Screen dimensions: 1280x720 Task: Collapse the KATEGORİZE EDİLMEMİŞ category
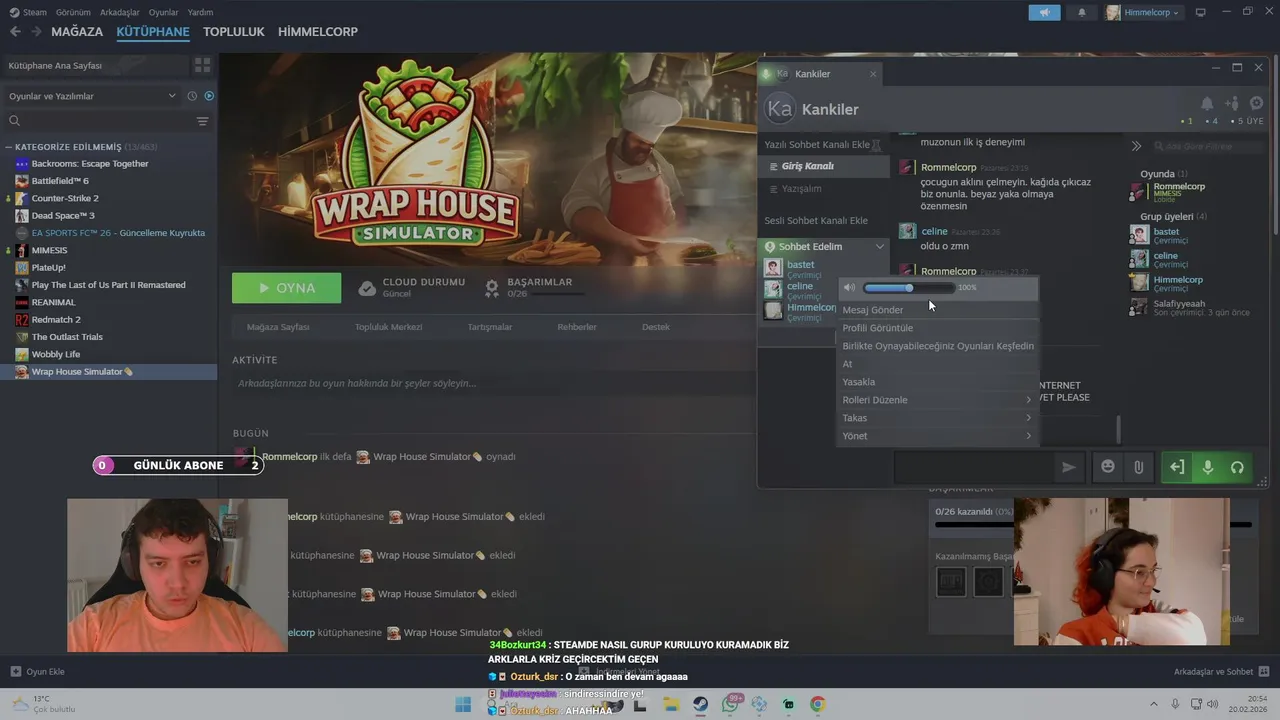(9, 147)
